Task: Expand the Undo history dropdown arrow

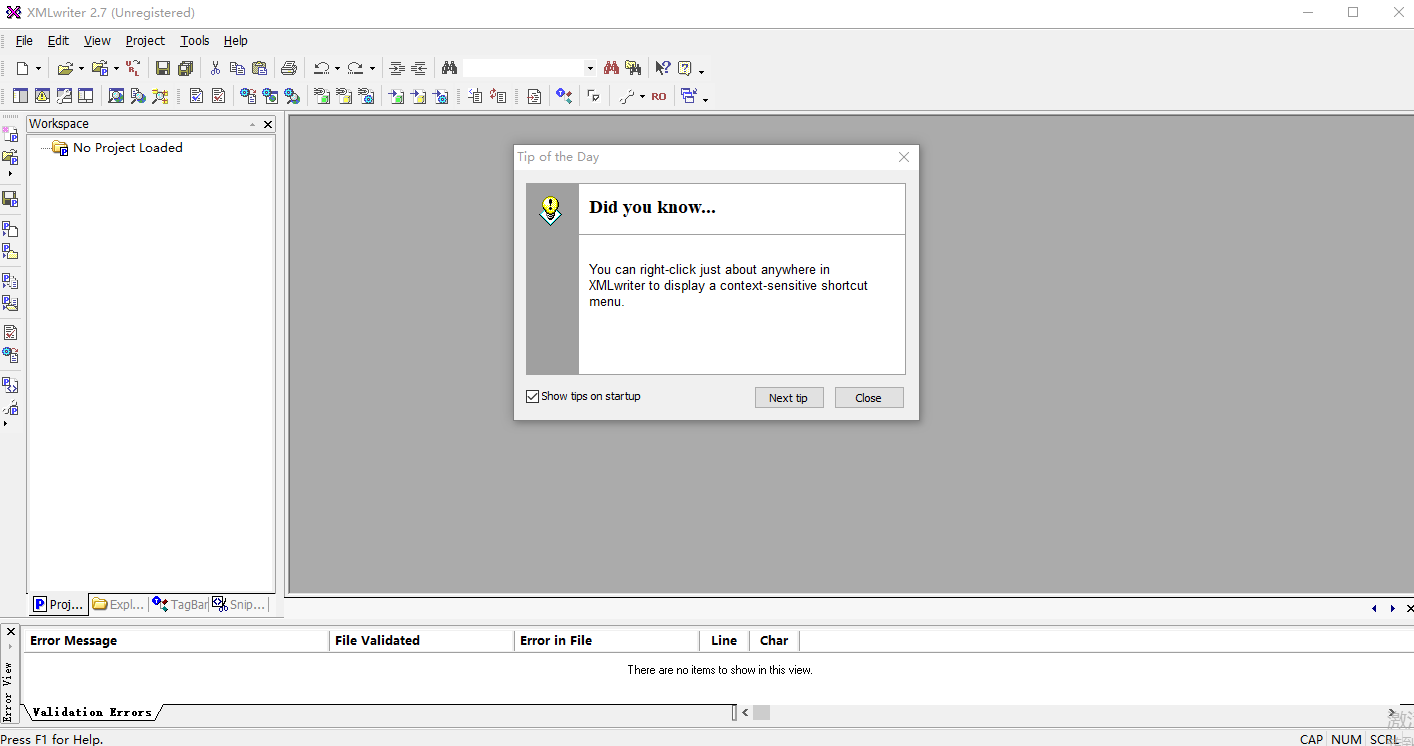Action: coord(337,69)
